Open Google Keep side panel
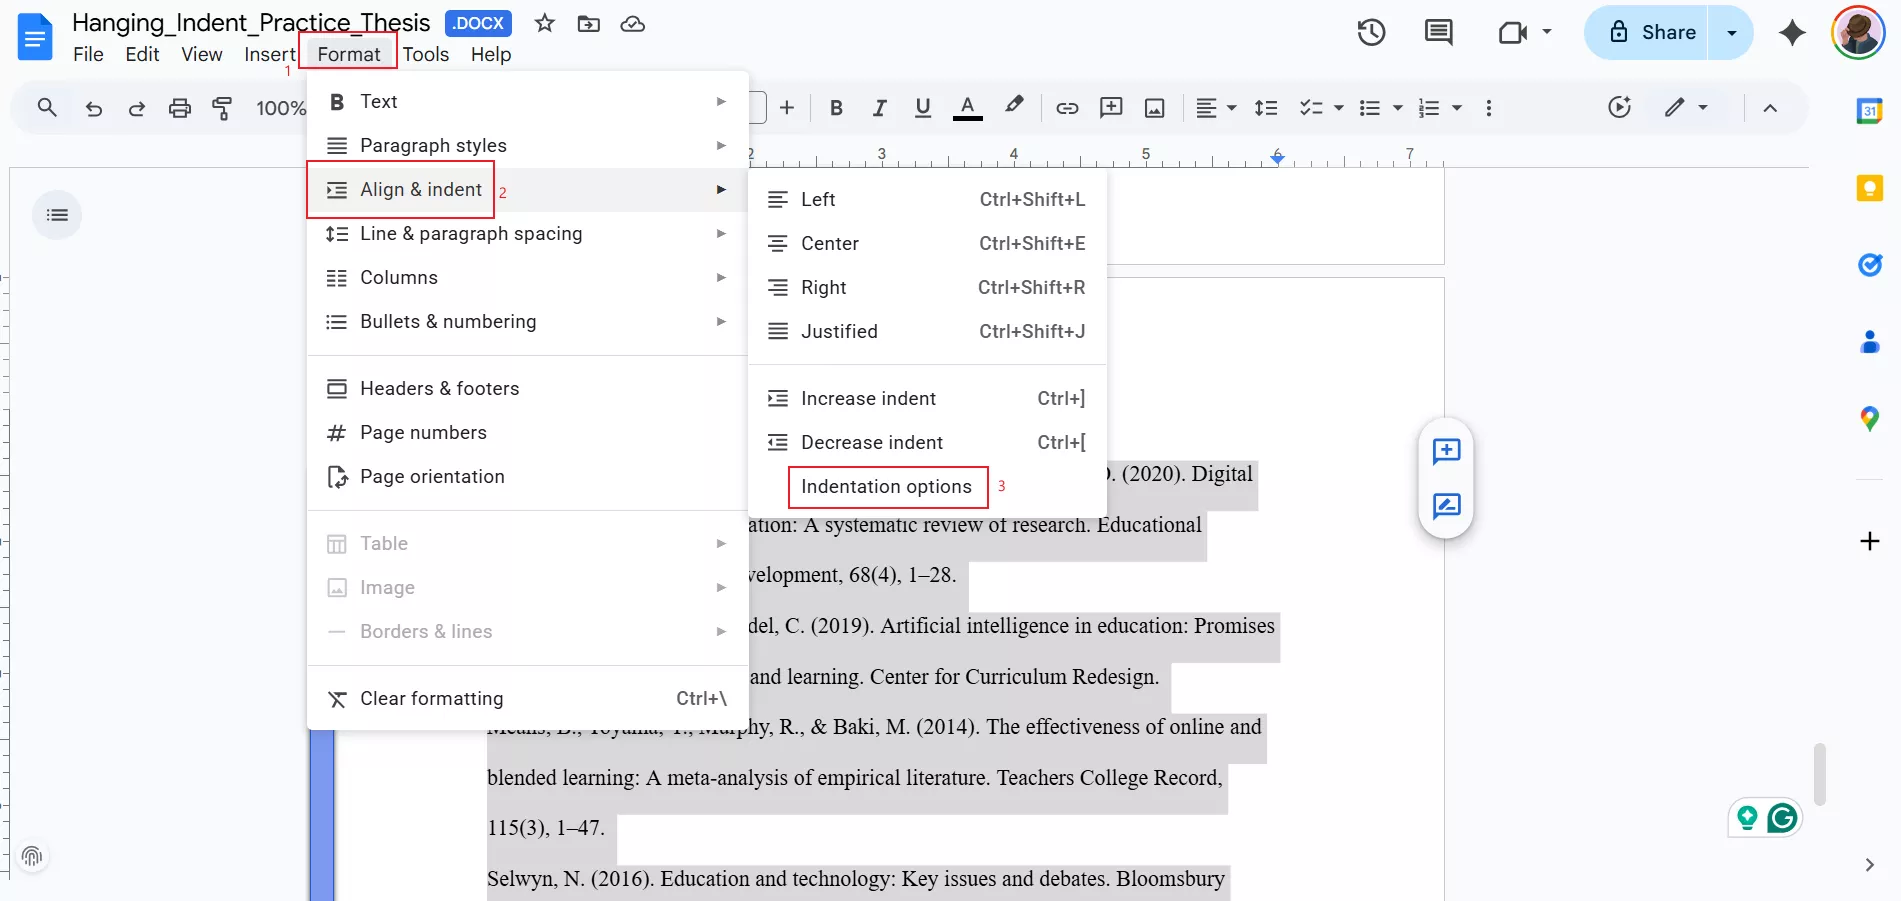The image size is (1901, 901). pyautogui.click(x=1870, y=188)
